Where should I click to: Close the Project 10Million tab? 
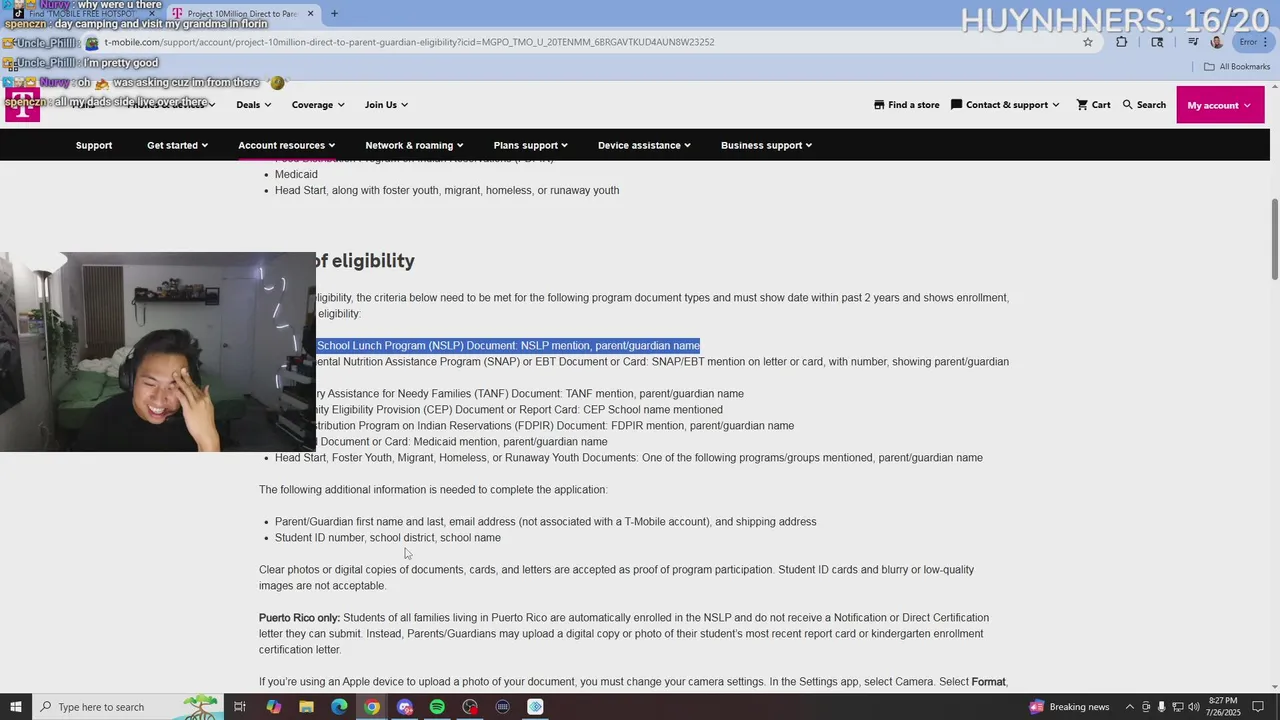[310, 14]
